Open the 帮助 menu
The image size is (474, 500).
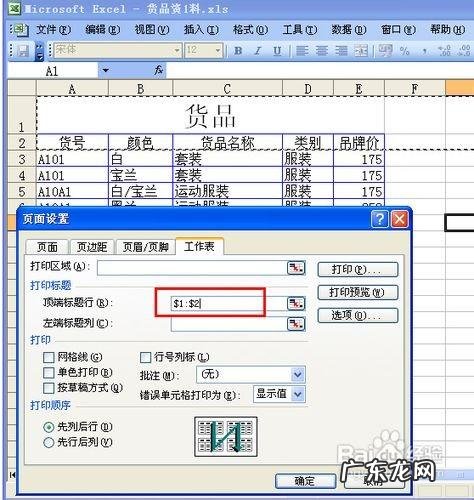(447, 30)
